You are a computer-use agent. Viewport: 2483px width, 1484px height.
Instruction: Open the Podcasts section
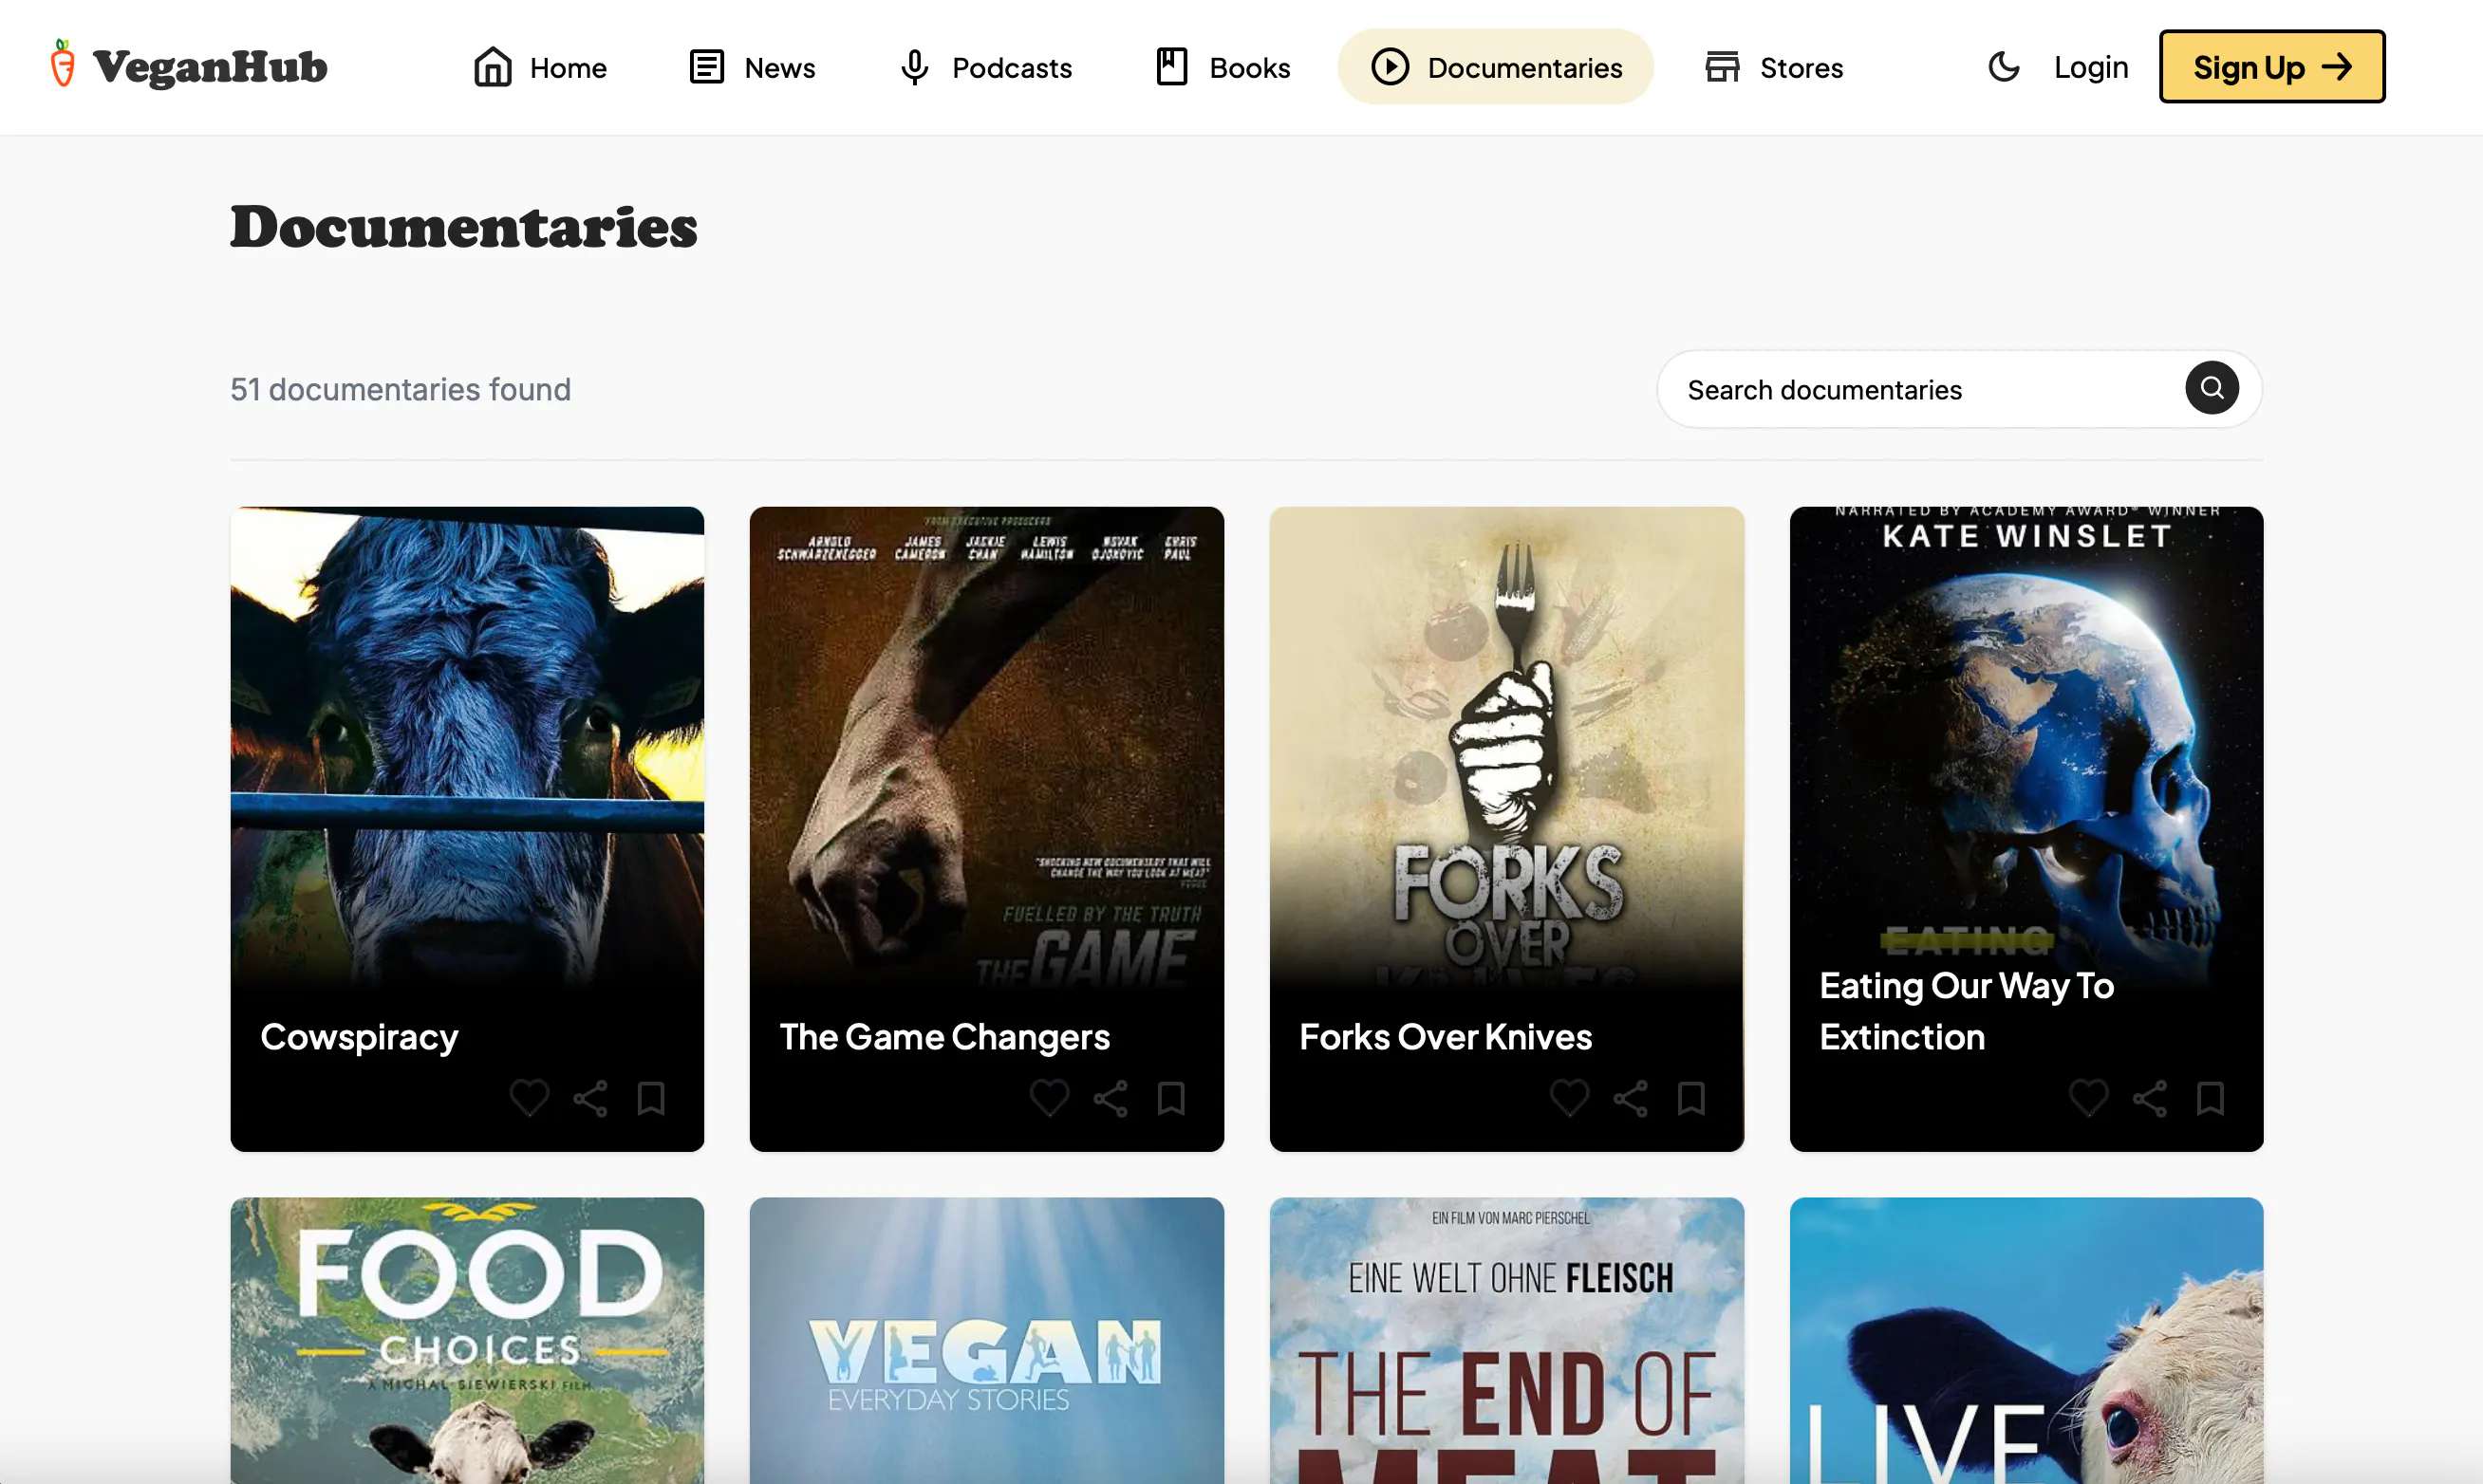click(x=985, y=67)
